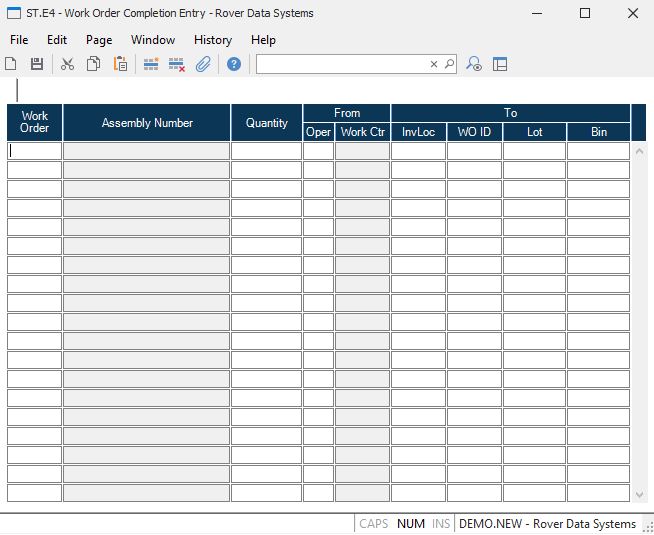The image size is (654, 535).
Task: Open attachments with the paperclip icon
Action: pyautogui.click(x=203, y=64)
